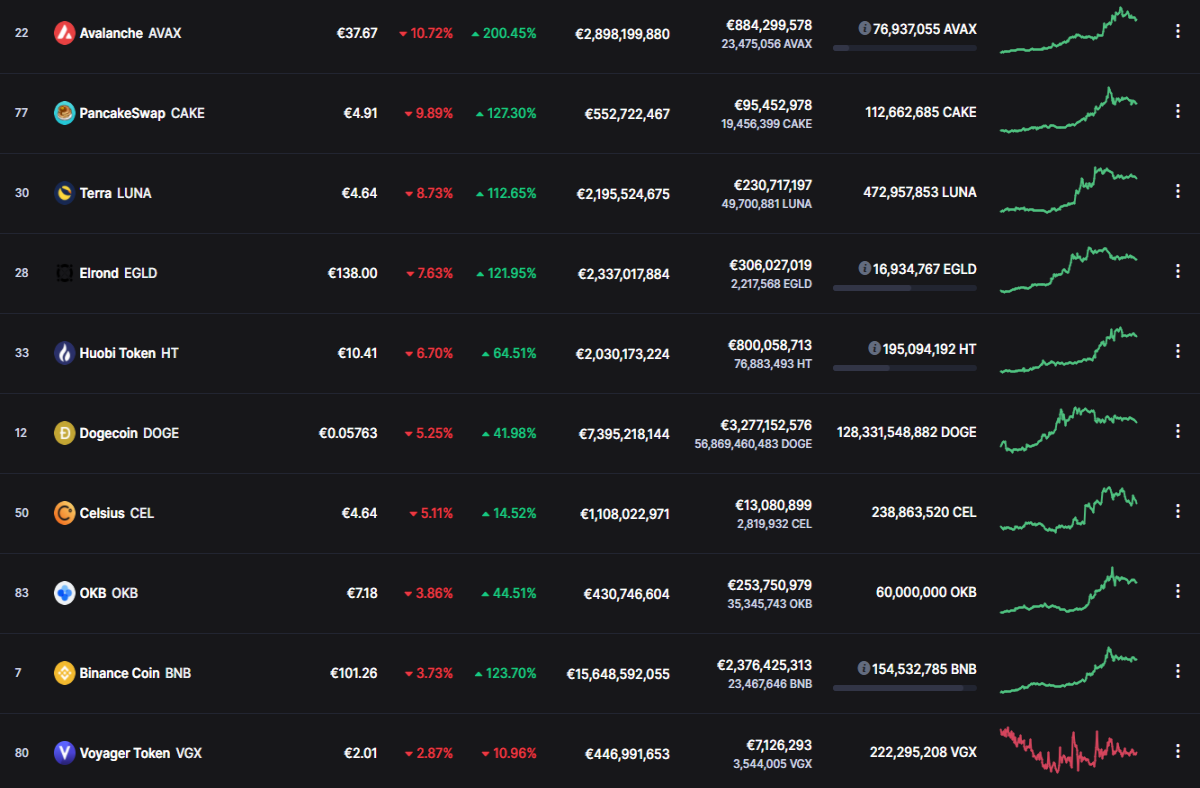Click Dogecoin price €0.05763
This screenshot has width=1200, height=788.
click(348, 433)
